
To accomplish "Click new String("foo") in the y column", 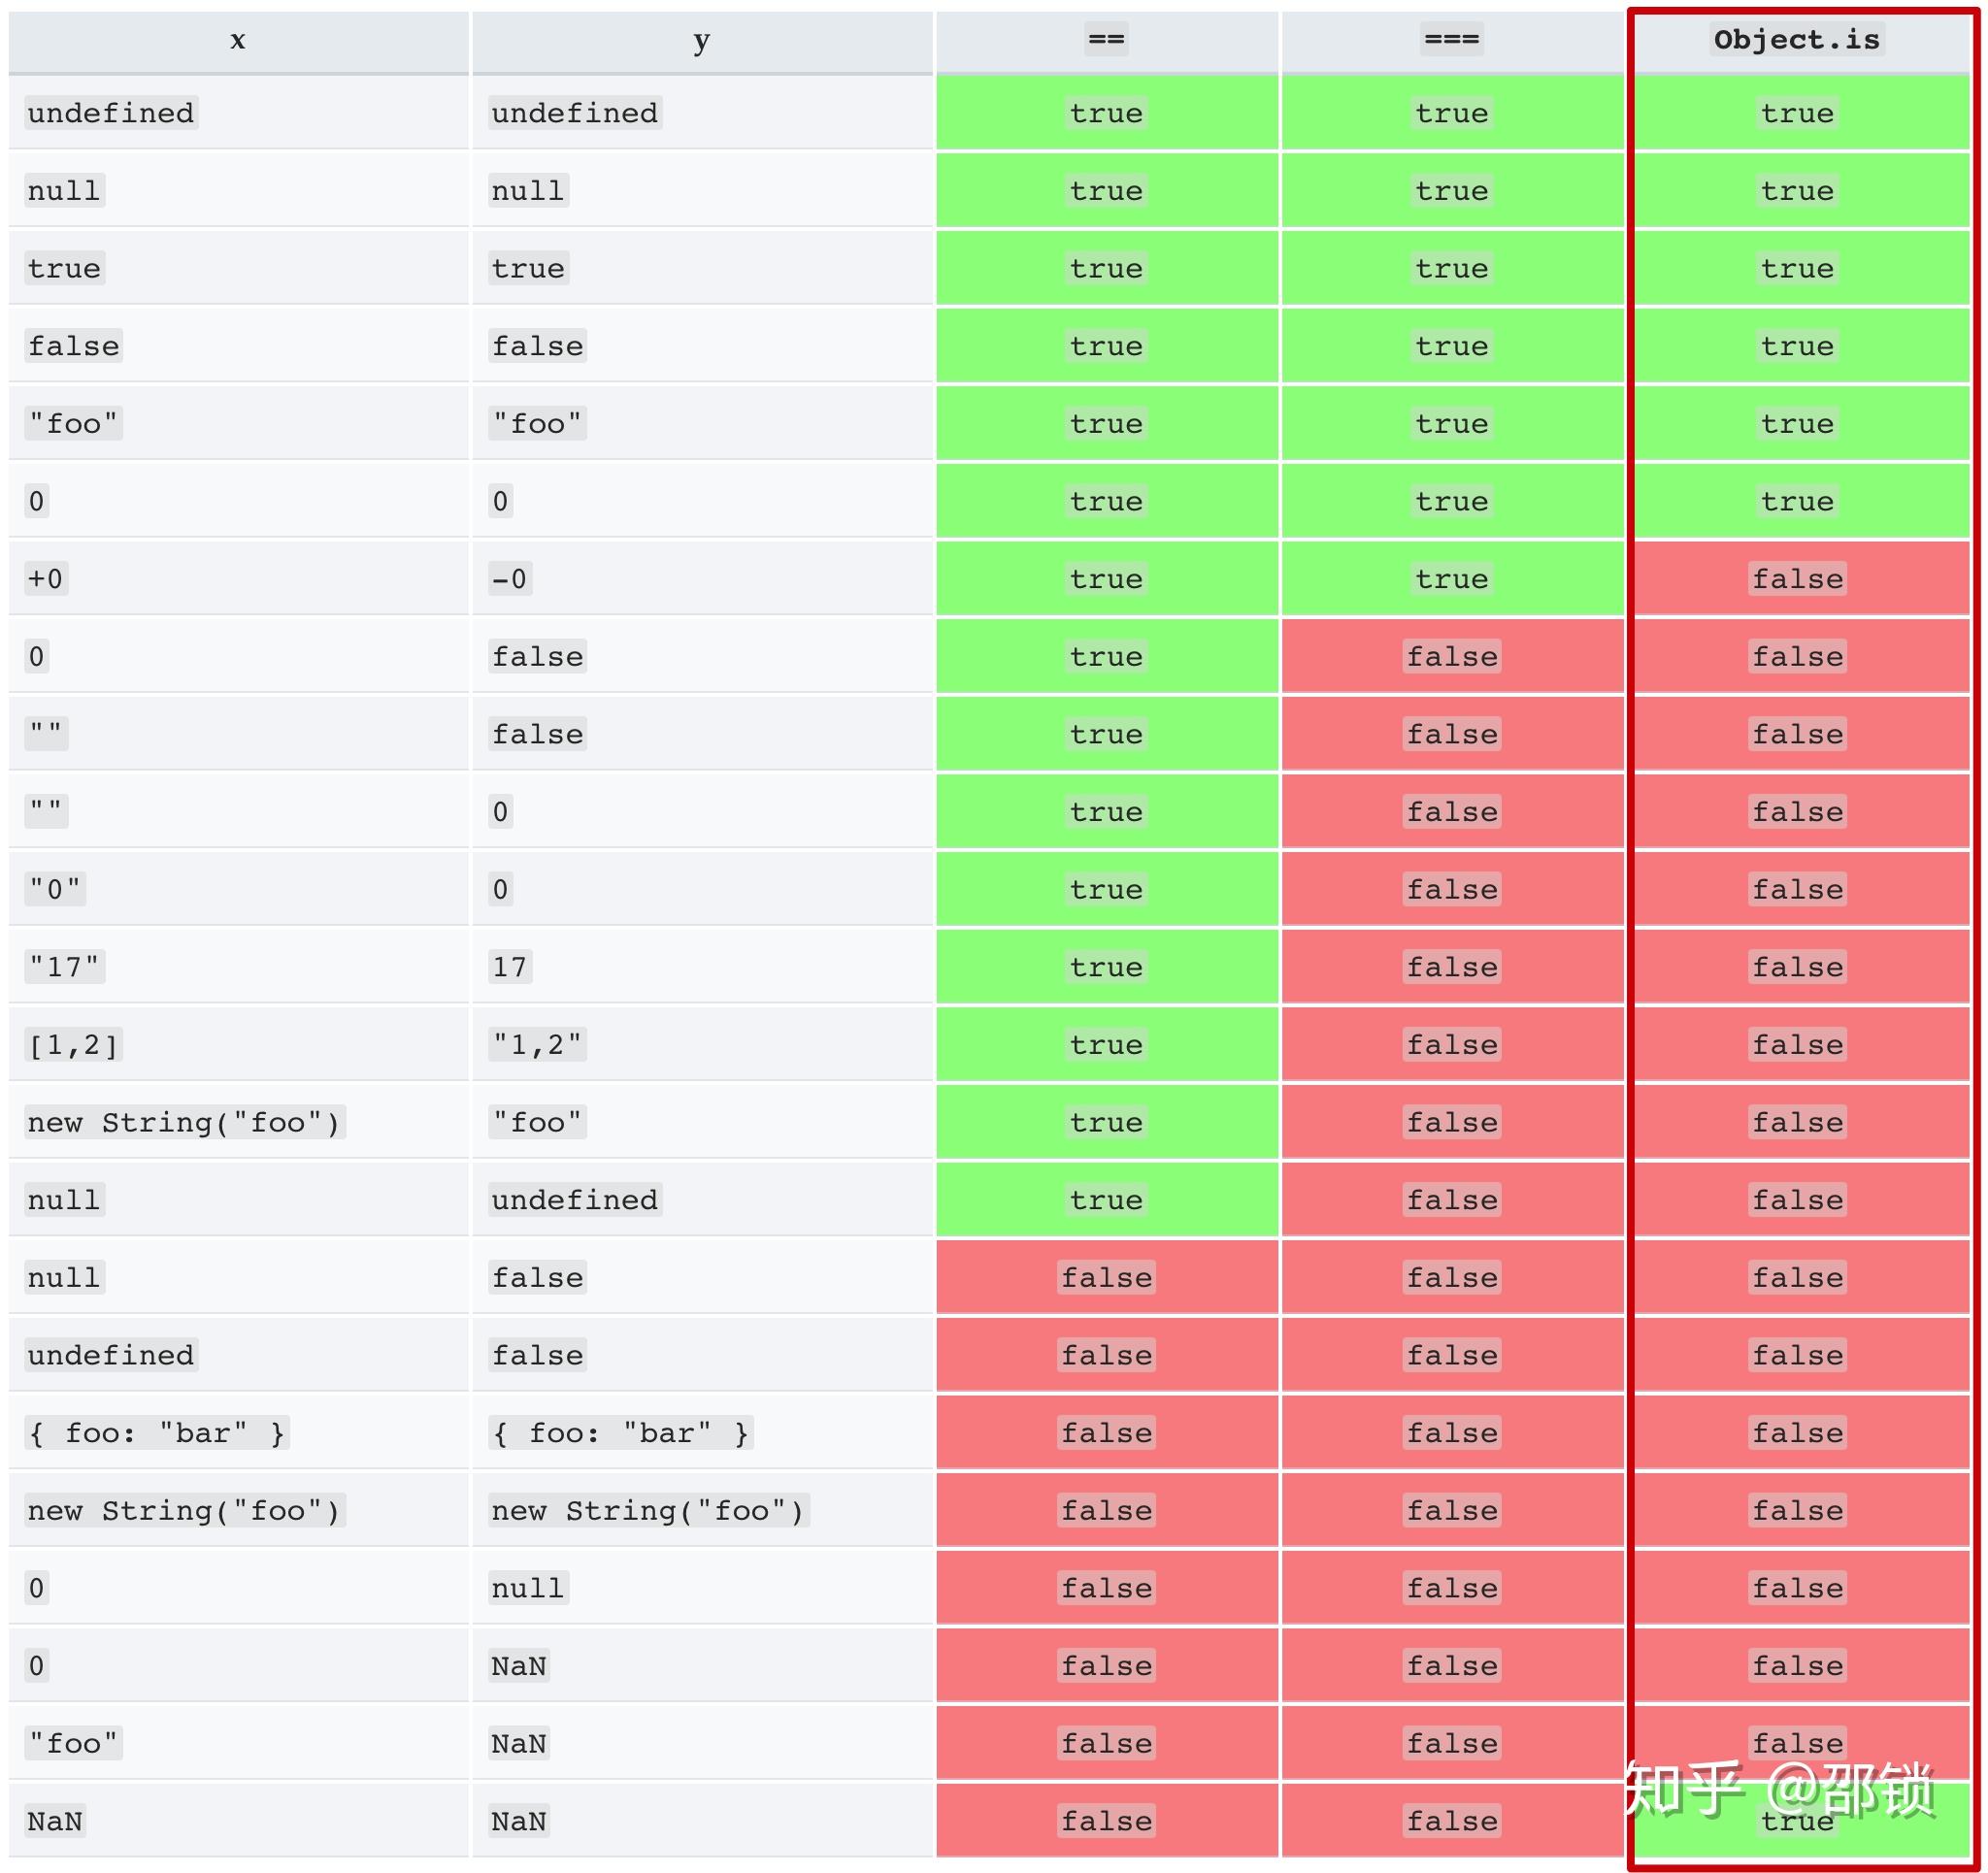I will tap(648, 1510).
